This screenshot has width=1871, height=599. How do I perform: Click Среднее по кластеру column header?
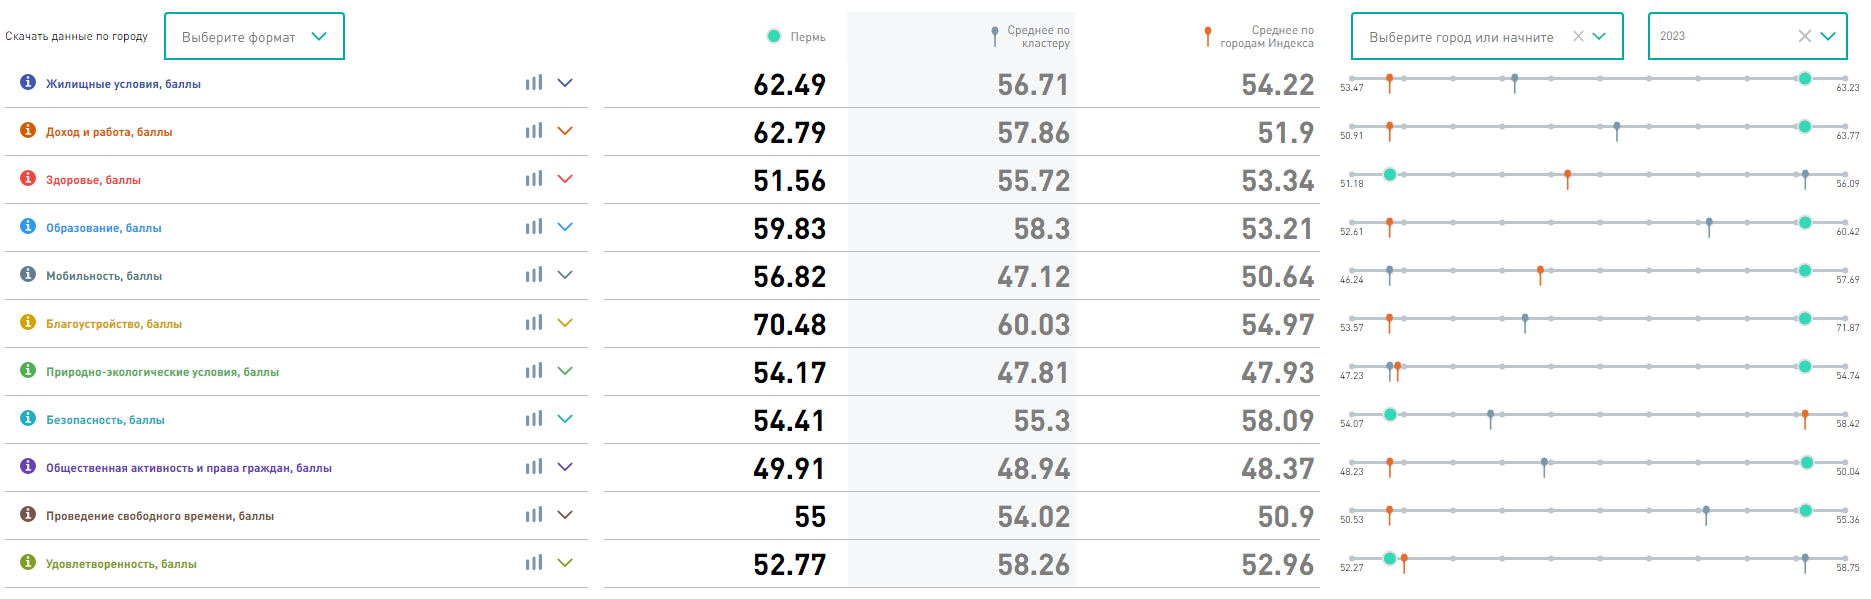pos(1037,37)
